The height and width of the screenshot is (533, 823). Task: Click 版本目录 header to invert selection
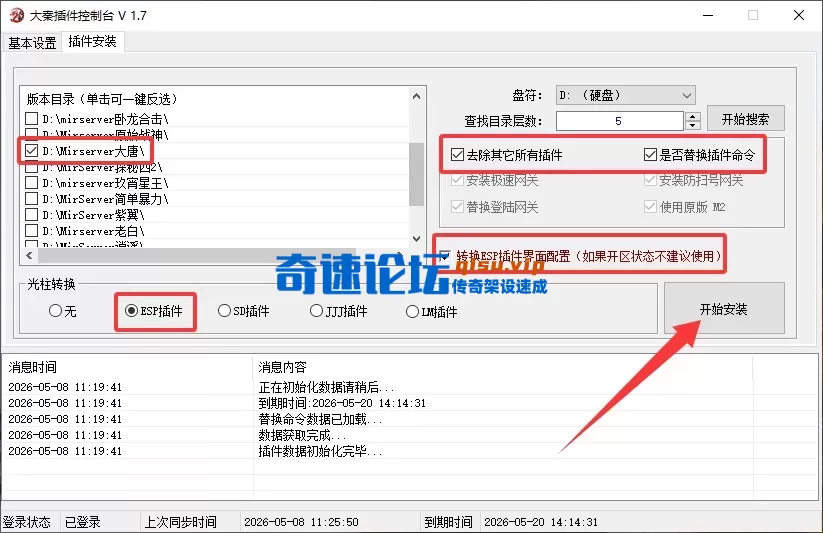click(x=102, y=99)
